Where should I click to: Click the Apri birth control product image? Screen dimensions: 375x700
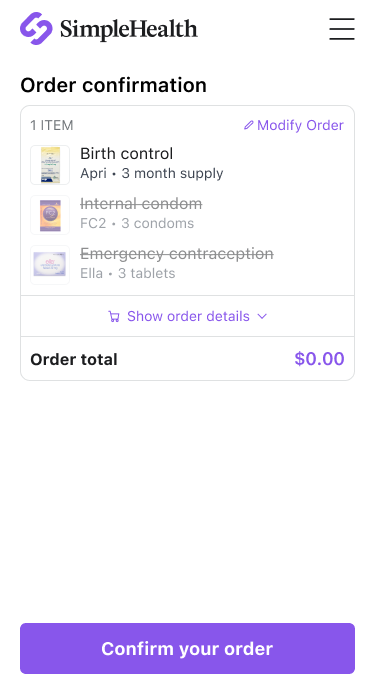(50, 165)
